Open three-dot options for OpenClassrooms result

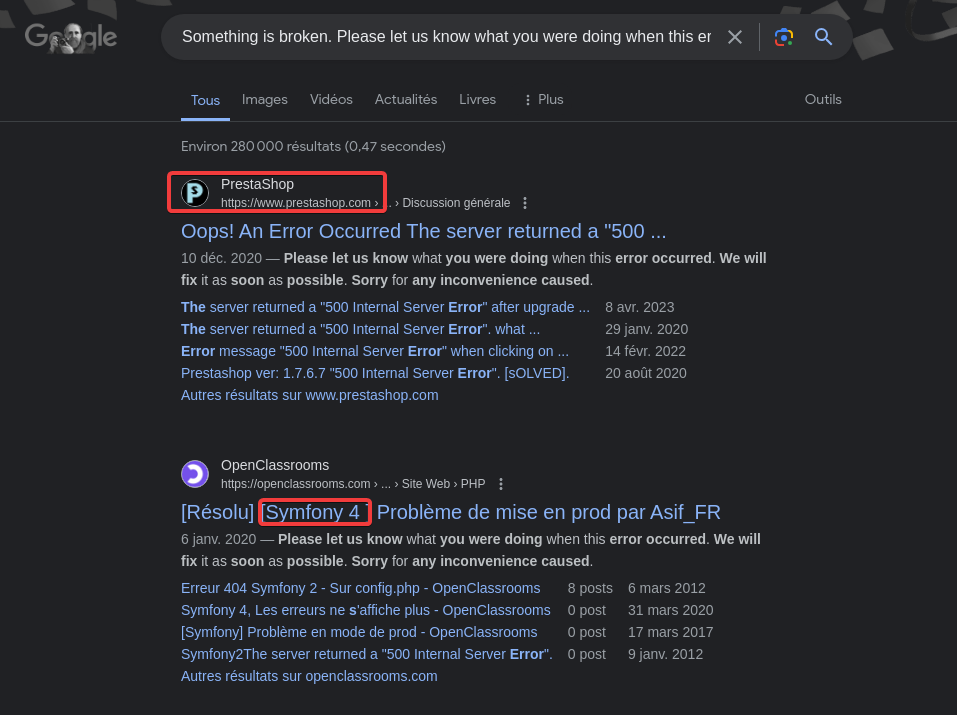point(501,484)
